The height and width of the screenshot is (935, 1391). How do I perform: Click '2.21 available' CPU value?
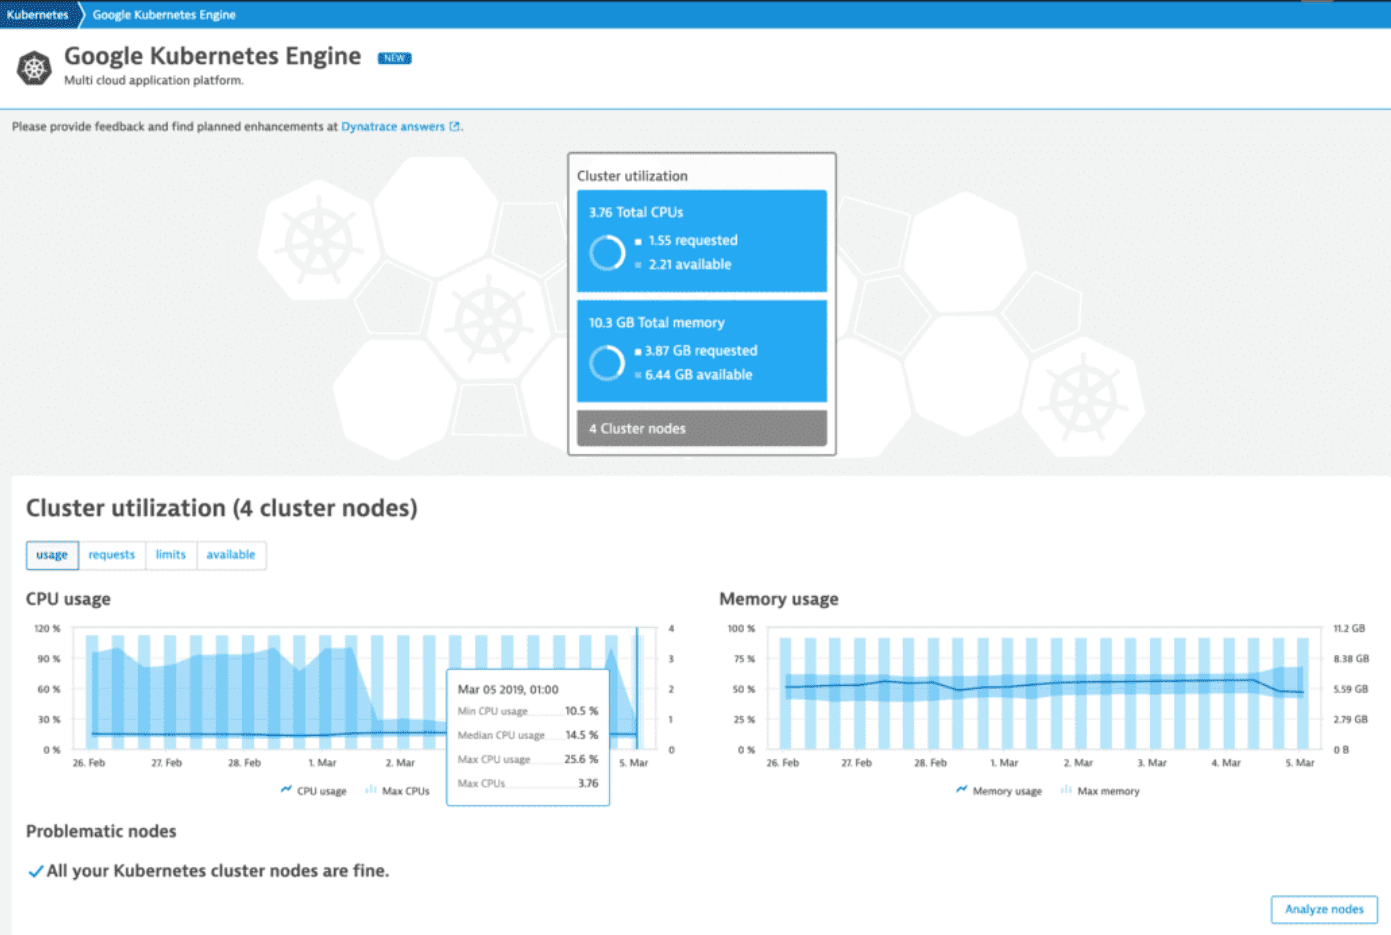tap(690, 265)
